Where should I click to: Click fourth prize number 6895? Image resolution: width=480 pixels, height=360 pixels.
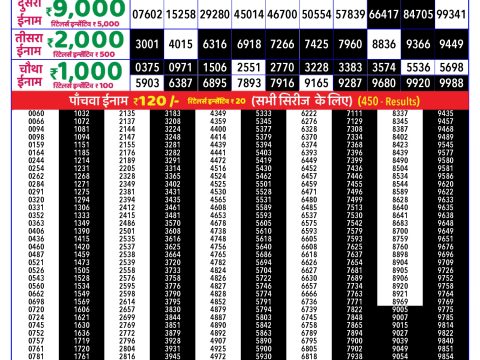[215, 83]
